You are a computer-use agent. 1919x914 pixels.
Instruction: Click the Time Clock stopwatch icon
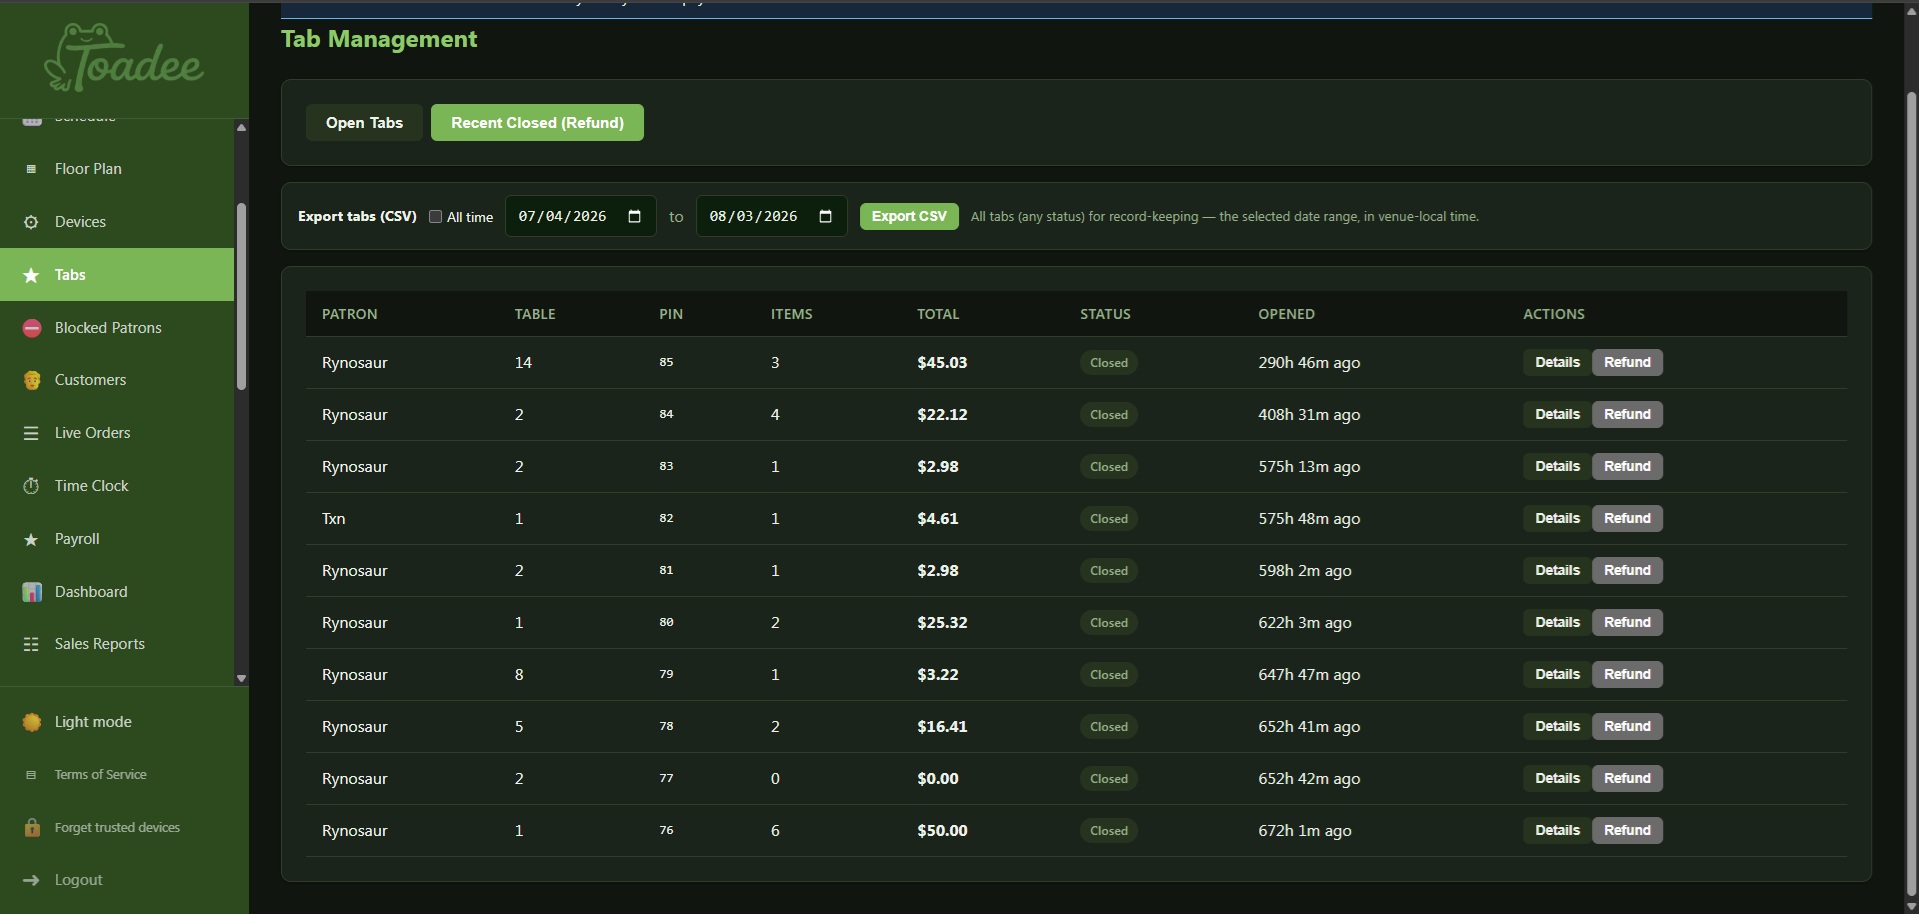click(x=31, y=486)
